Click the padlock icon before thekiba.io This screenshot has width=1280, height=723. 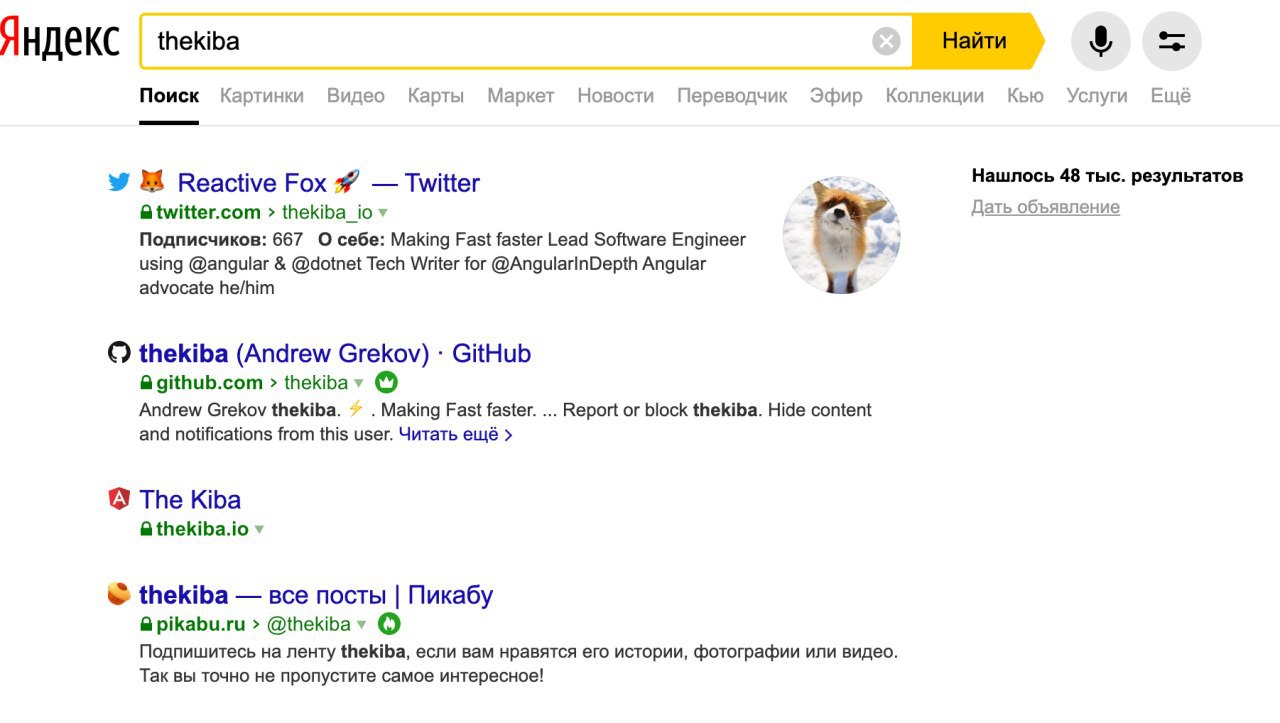[x=146, y=529]
